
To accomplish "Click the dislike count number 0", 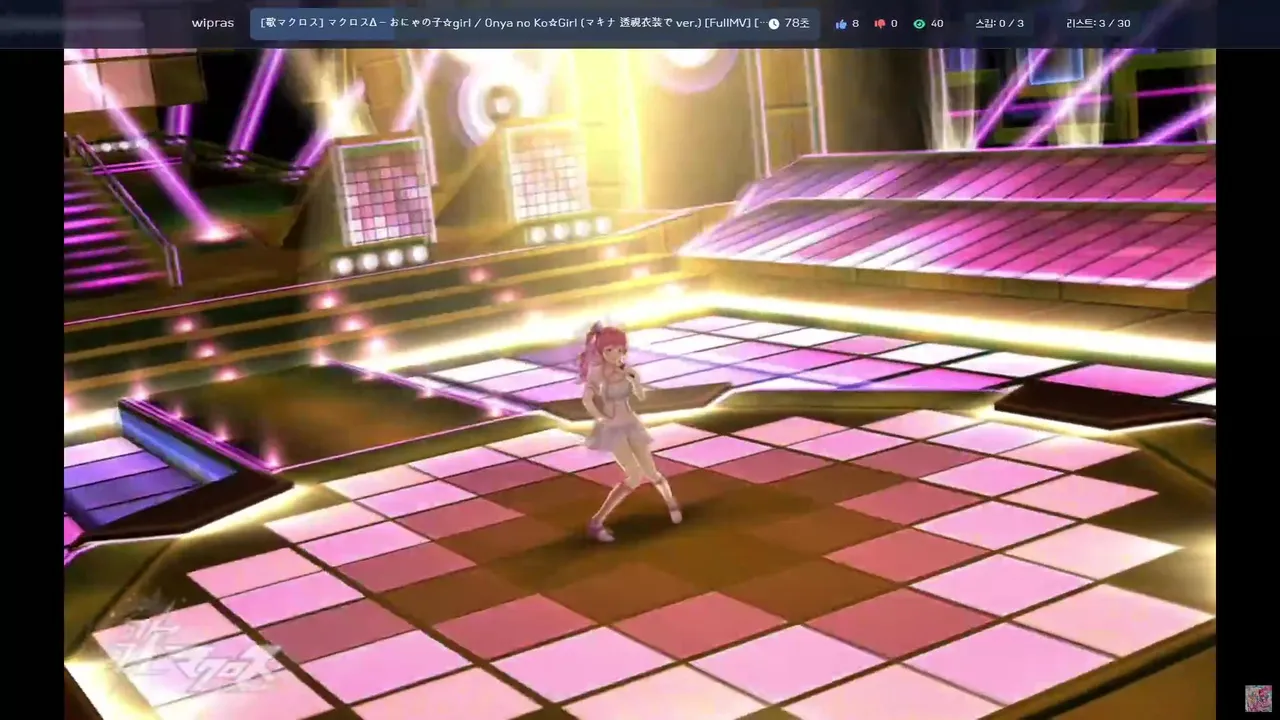I will coord(894,23).
